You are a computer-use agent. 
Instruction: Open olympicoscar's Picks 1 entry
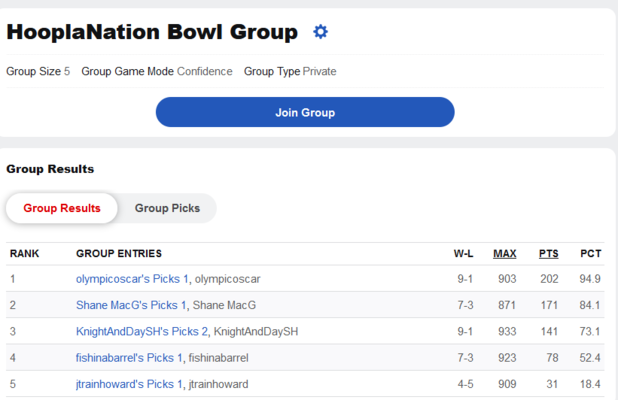132,279
